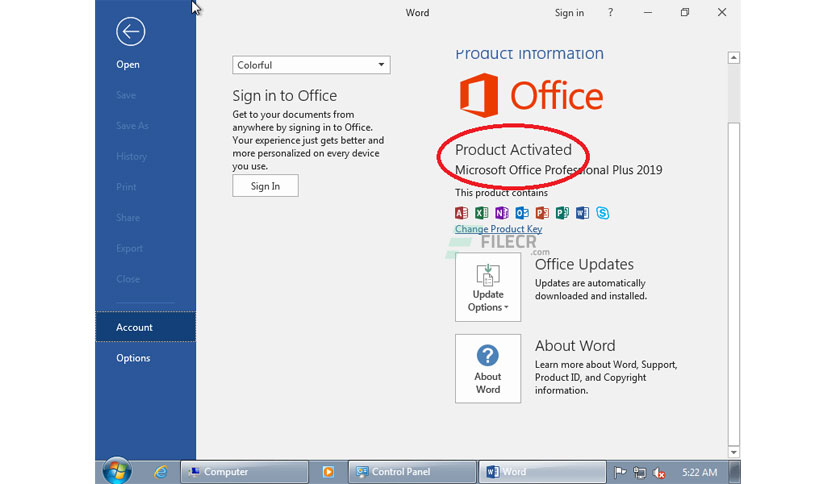The width and height of the screenshot is (836, 484).
Task: Open the About Word dialog
Action: 488,369
